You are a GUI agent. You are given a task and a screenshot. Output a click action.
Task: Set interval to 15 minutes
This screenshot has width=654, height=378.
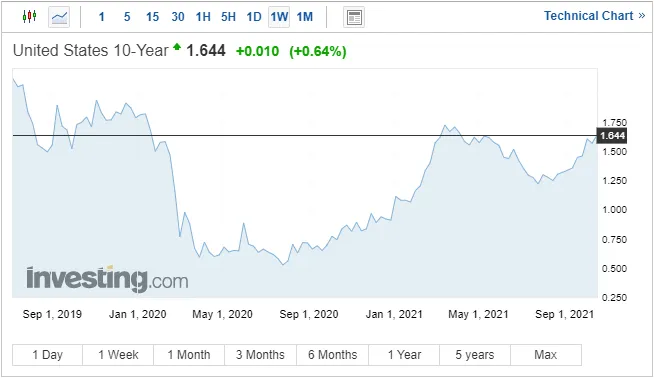[x=152, y=17]
